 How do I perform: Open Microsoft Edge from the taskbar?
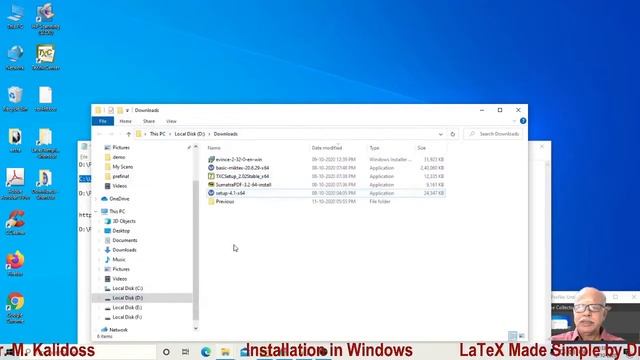click(x=206, y=351)
